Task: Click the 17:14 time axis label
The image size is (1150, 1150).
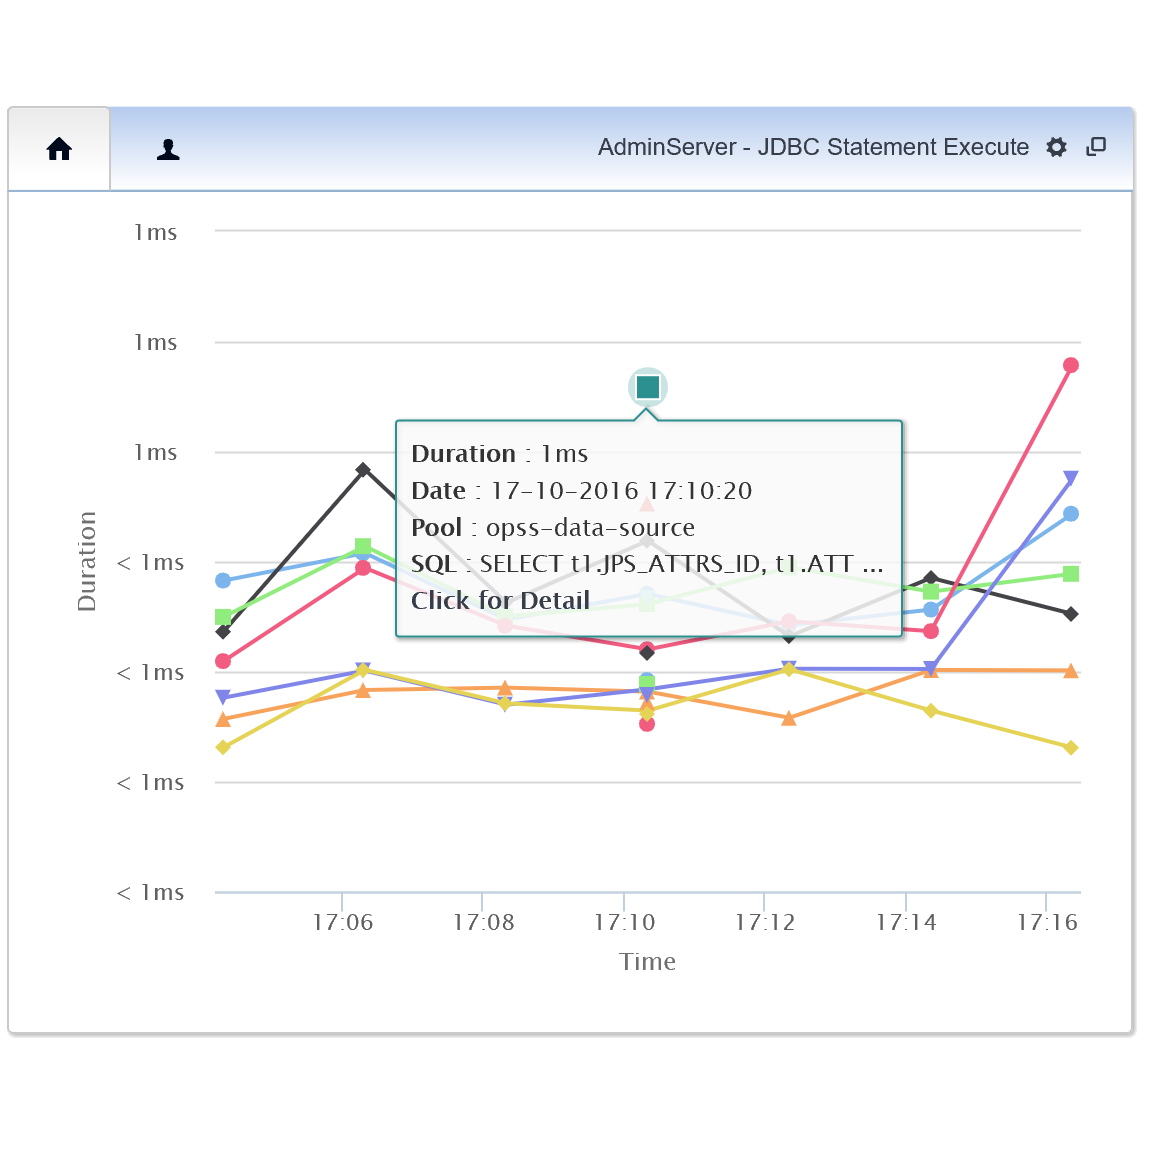Action: click(906, 922)
